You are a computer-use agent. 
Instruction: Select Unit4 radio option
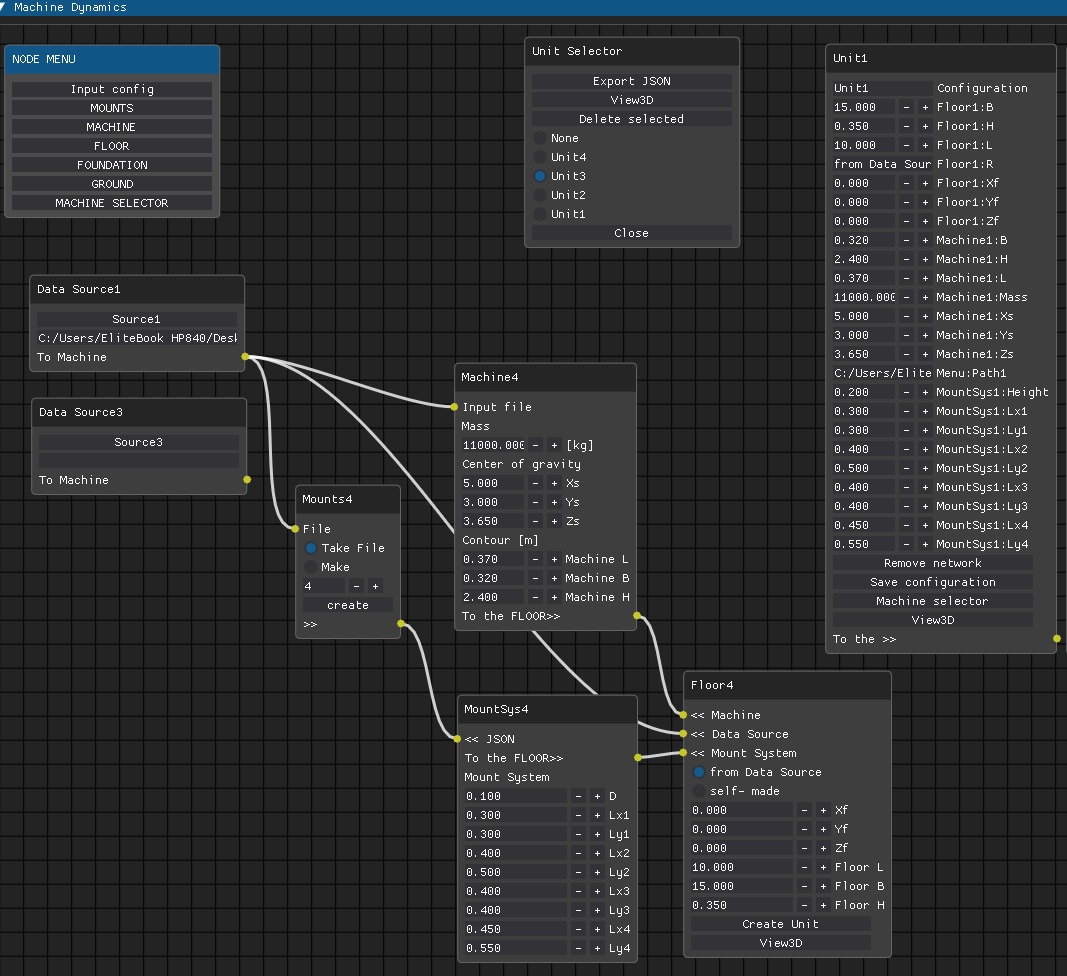click(540, 157)
